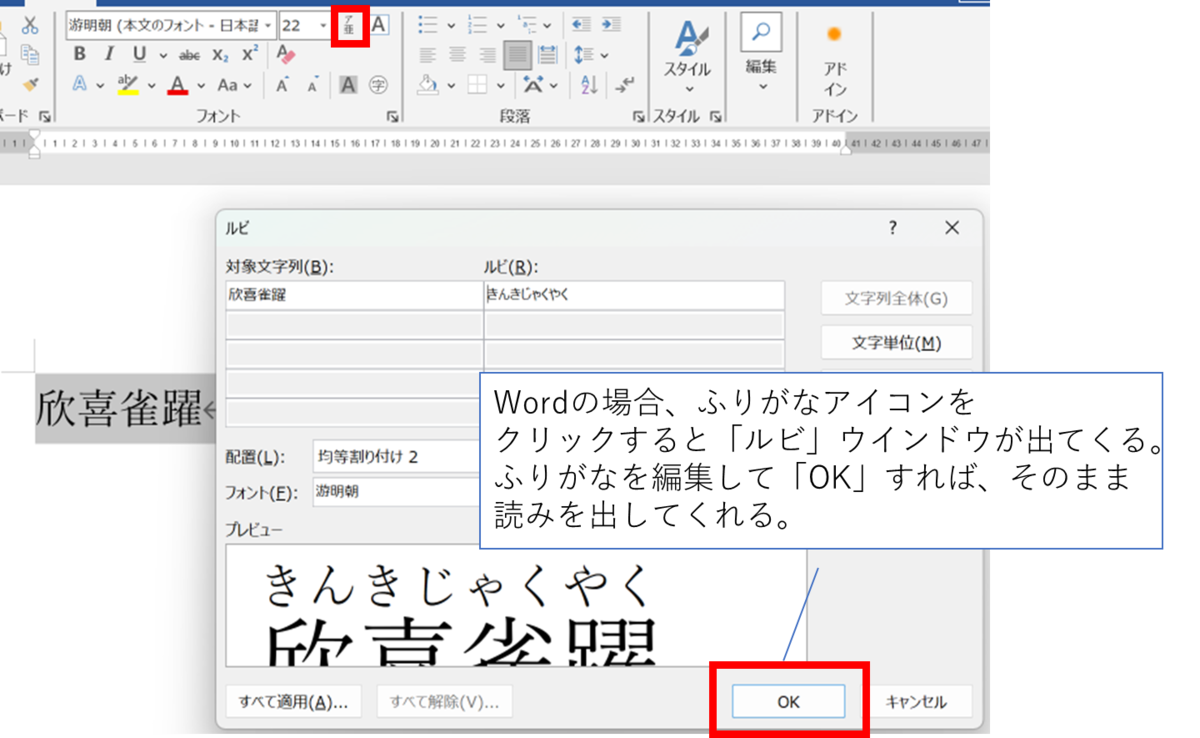
Task: Toggle justify alignment
Action: click(518, 55)
